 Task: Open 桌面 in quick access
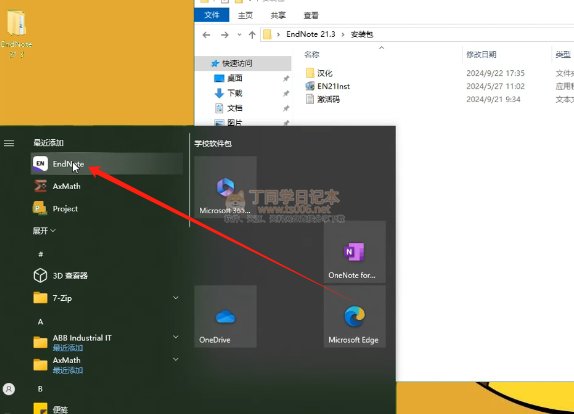pos(235,78)
